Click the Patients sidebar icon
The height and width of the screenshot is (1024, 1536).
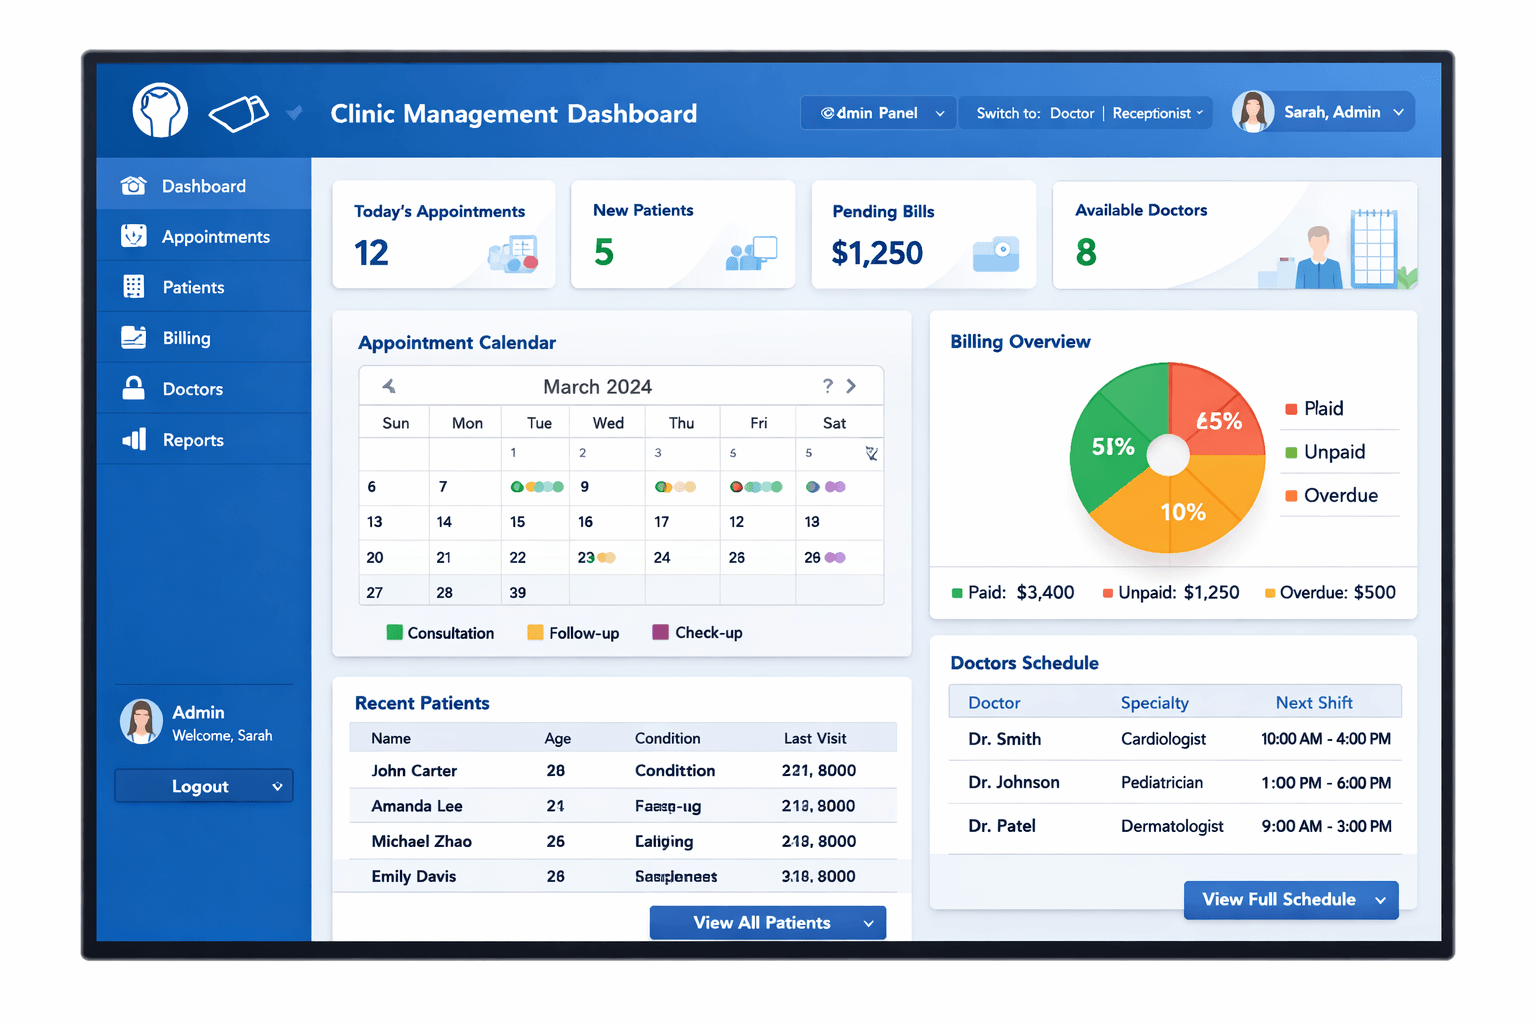pyautogui.click(x=133, y=287)
